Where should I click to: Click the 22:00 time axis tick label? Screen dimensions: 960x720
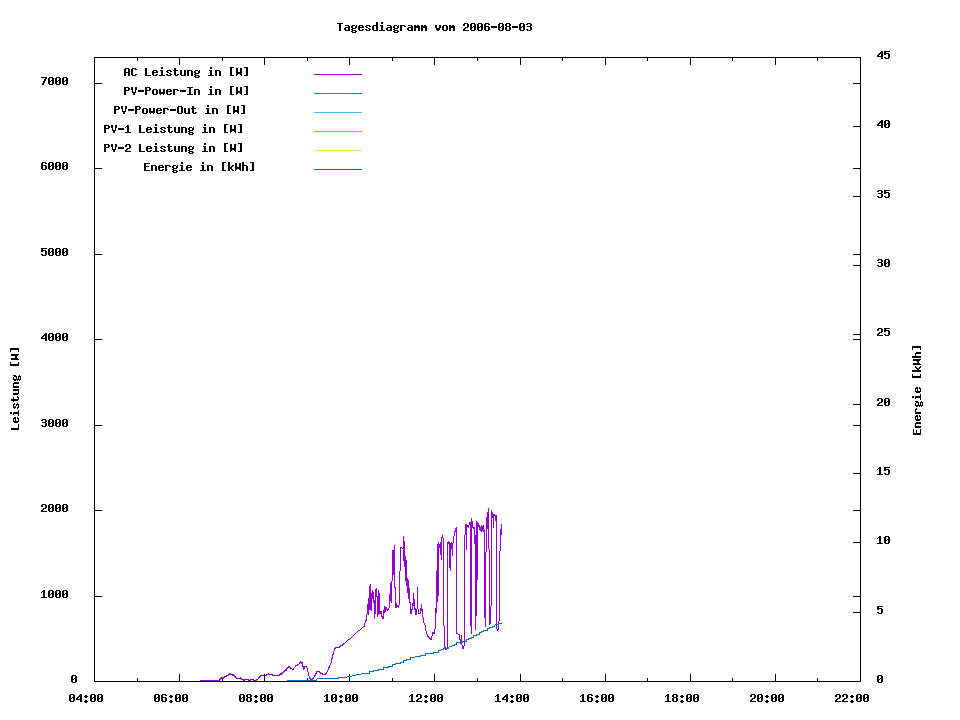pos(852,699)
